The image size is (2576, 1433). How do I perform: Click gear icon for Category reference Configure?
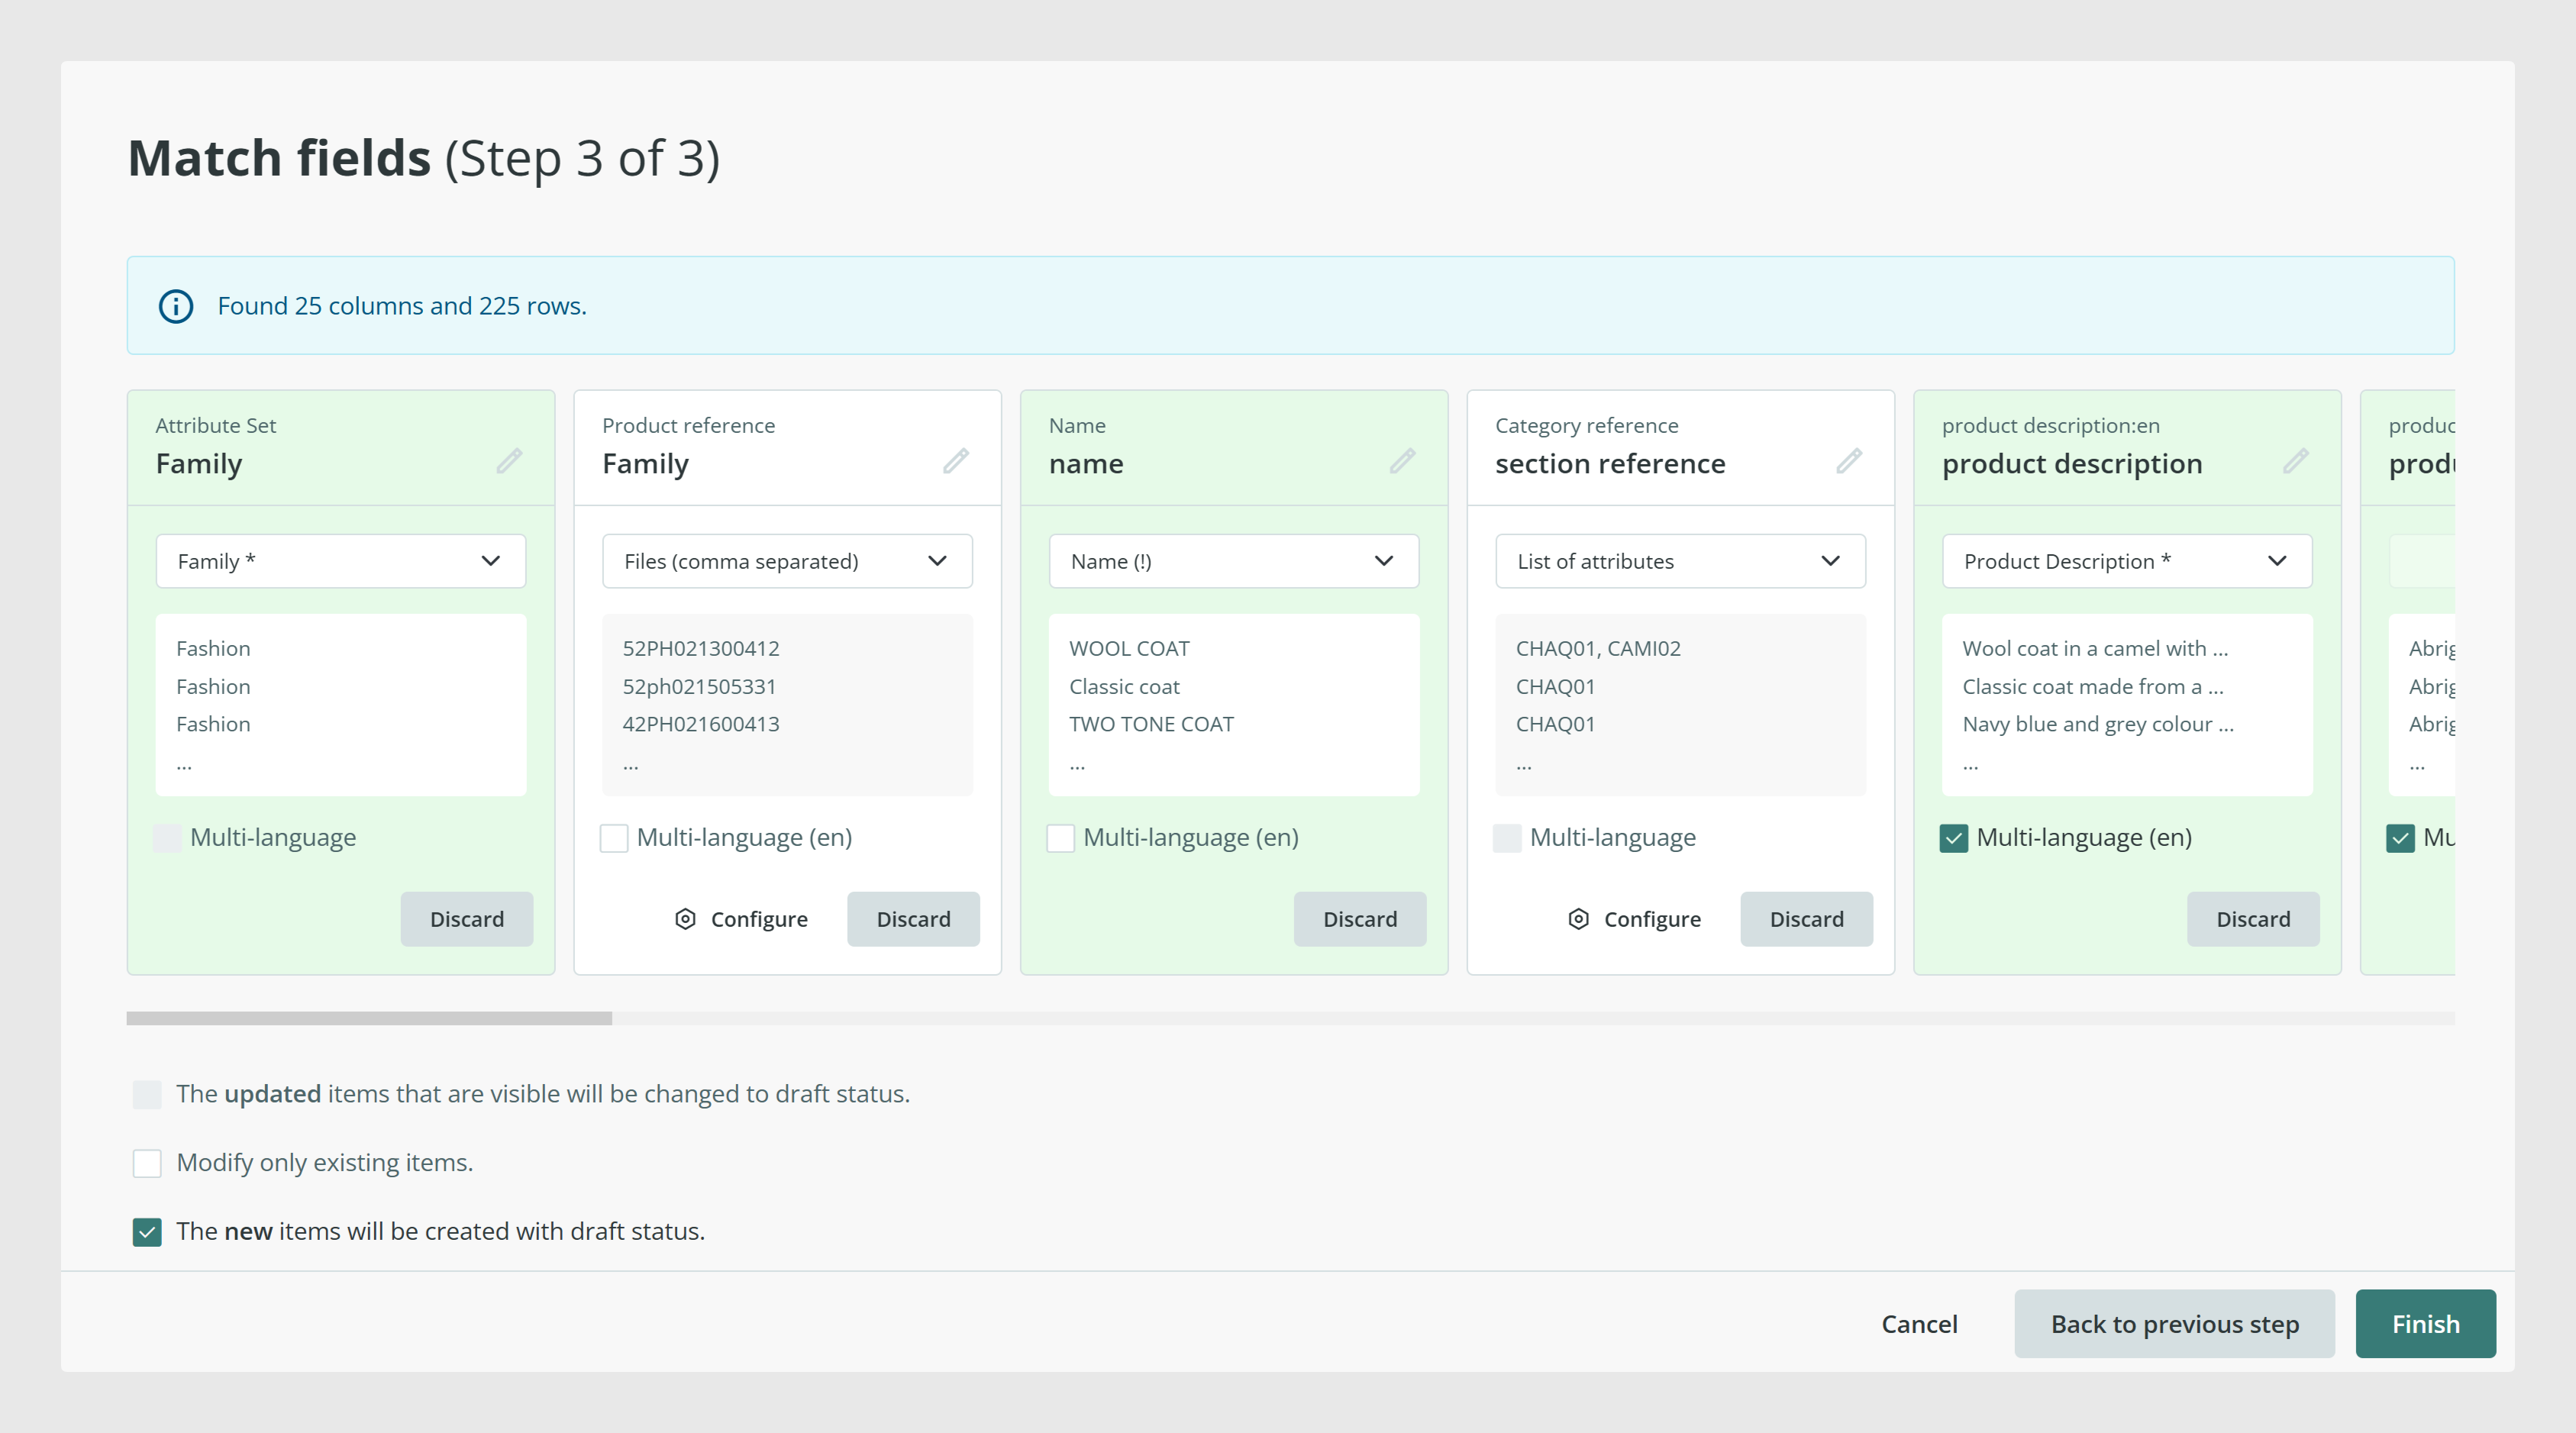pos(1578,919)
